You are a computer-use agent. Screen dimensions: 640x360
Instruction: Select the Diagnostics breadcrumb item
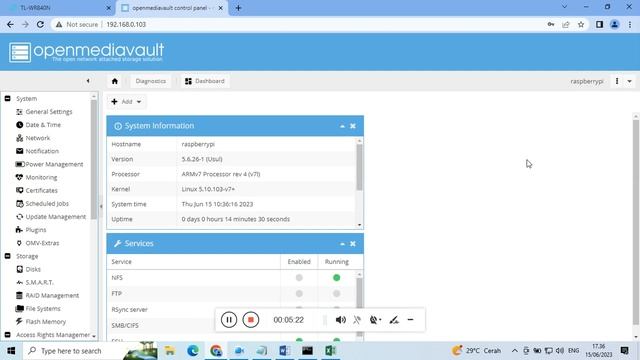(151, 81)
